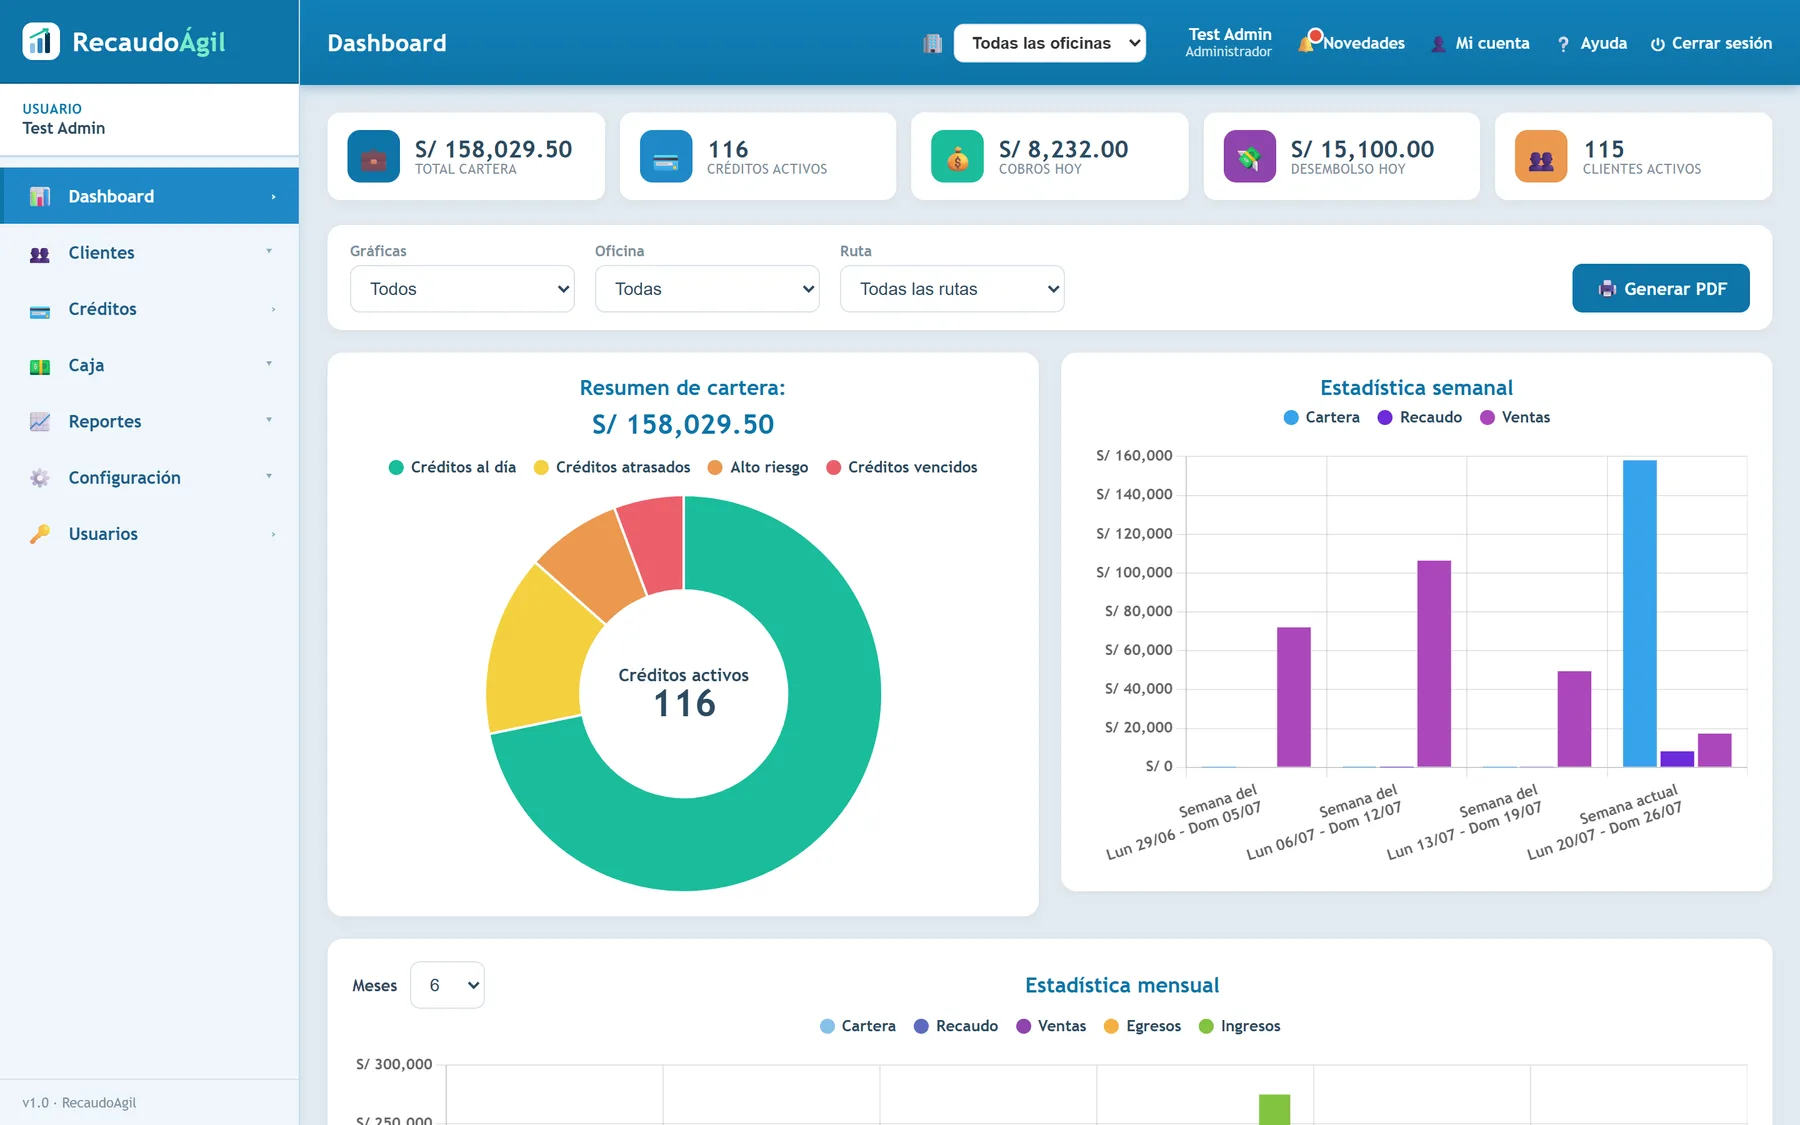The width and height of the screenshot is (1800, 1125).
Task: Expand the Reportes menu arrow
Action: tap(269, 420)
